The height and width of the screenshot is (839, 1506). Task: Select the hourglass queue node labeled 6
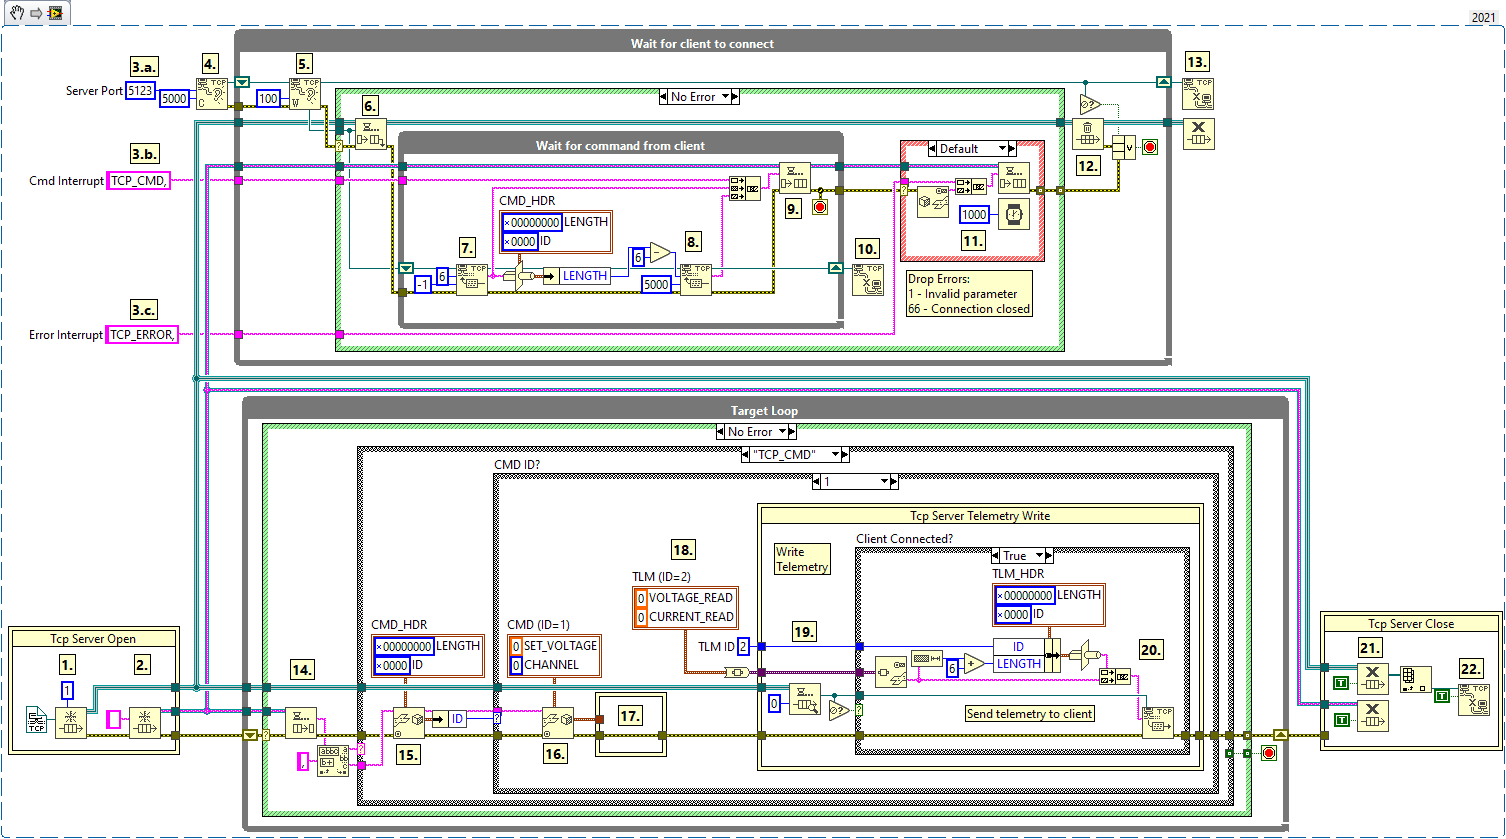[372, 133]
